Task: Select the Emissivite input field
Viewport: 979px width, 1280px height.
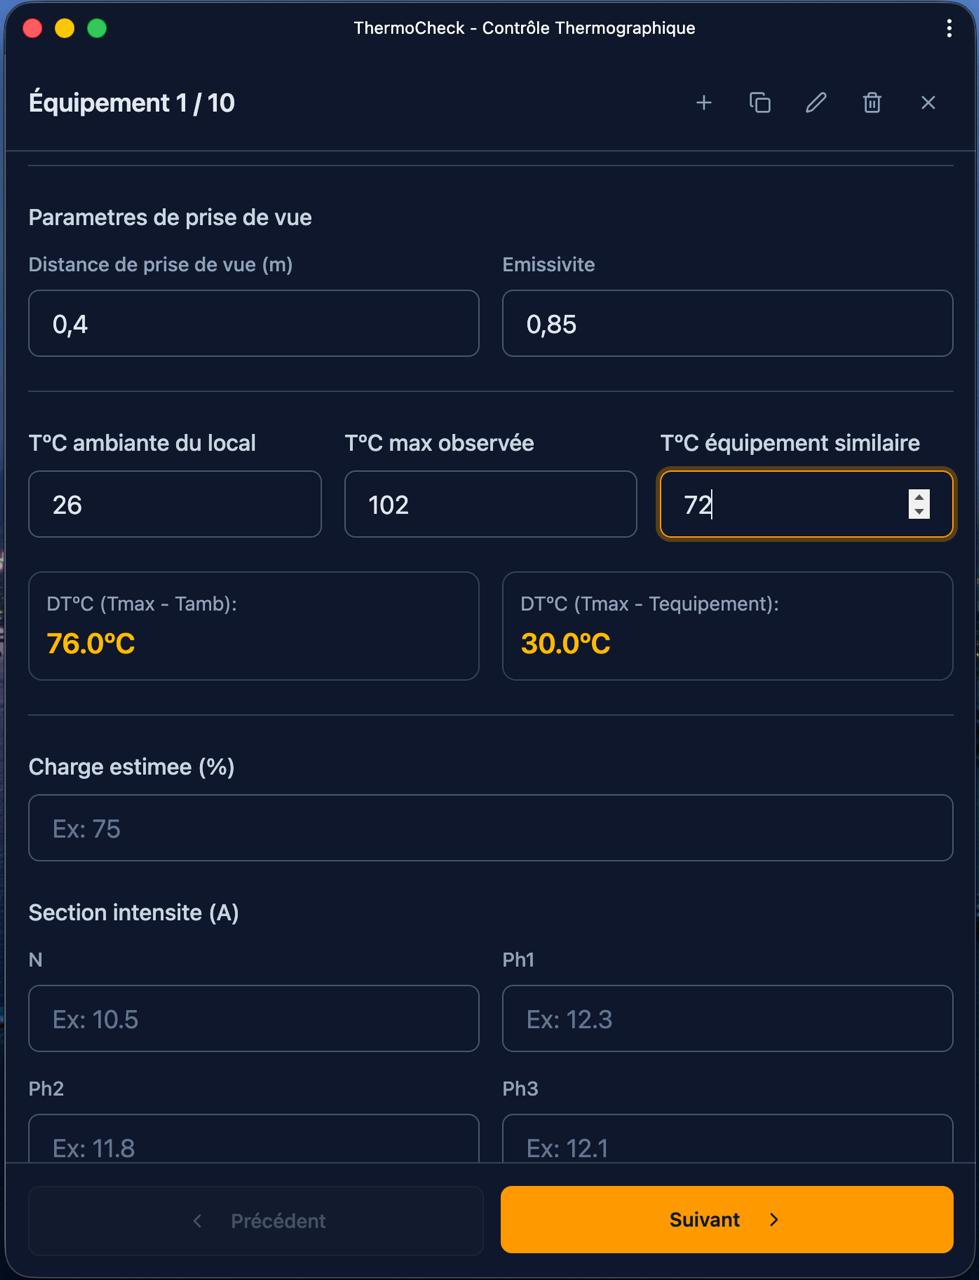Action: (727, 323)
